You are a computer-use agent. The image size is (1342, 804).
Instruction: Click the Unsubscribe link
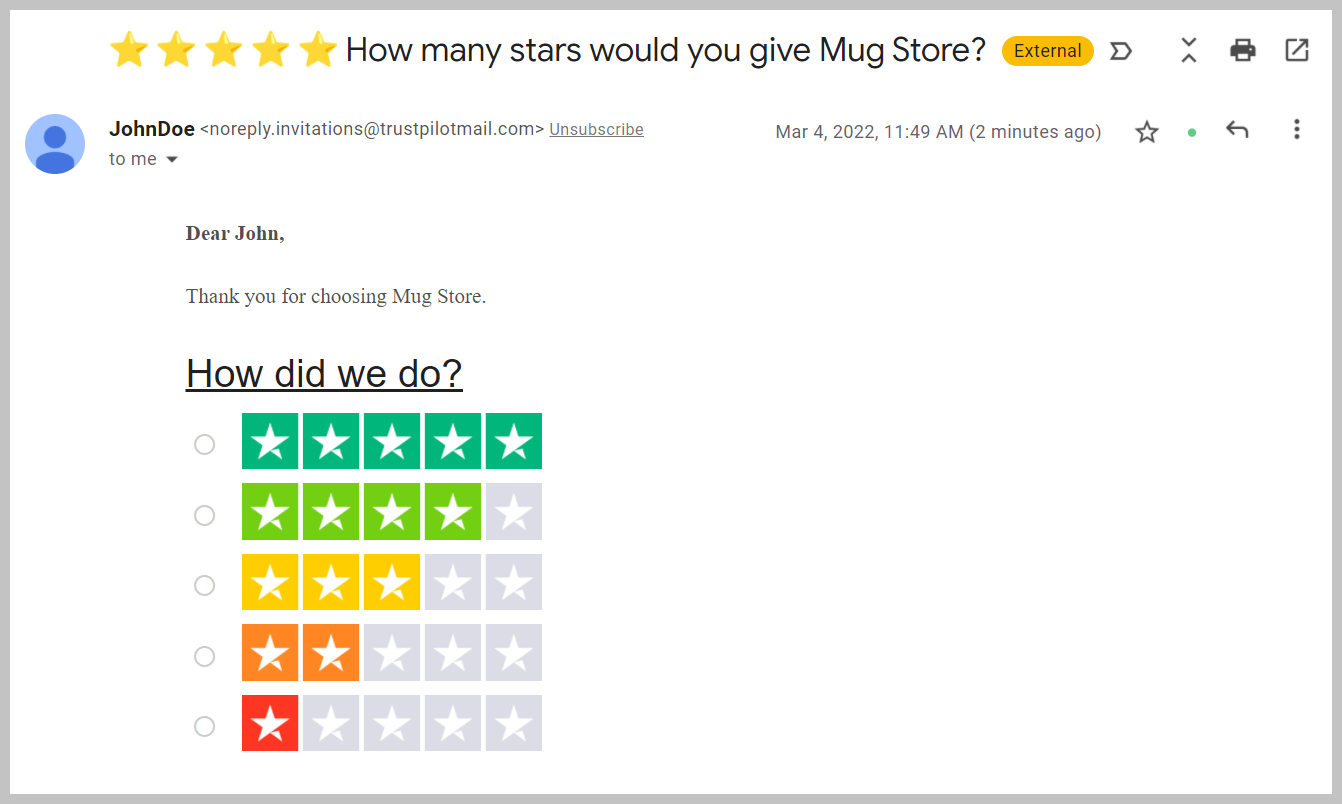pyautogui.click(x=596, y=129)
